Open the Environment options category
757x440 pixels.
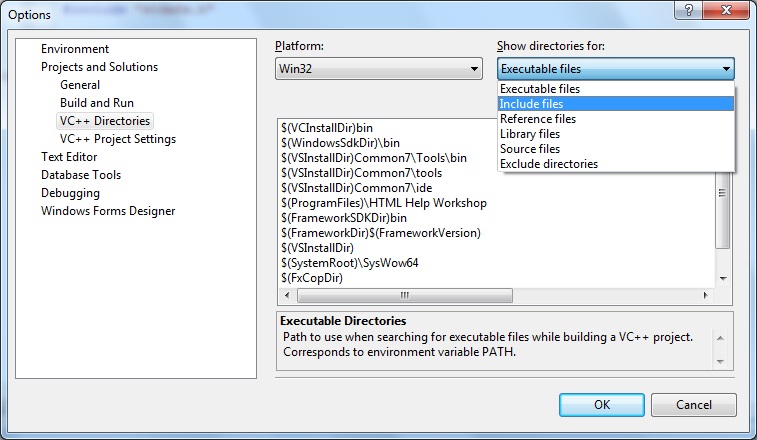(75, 49)
